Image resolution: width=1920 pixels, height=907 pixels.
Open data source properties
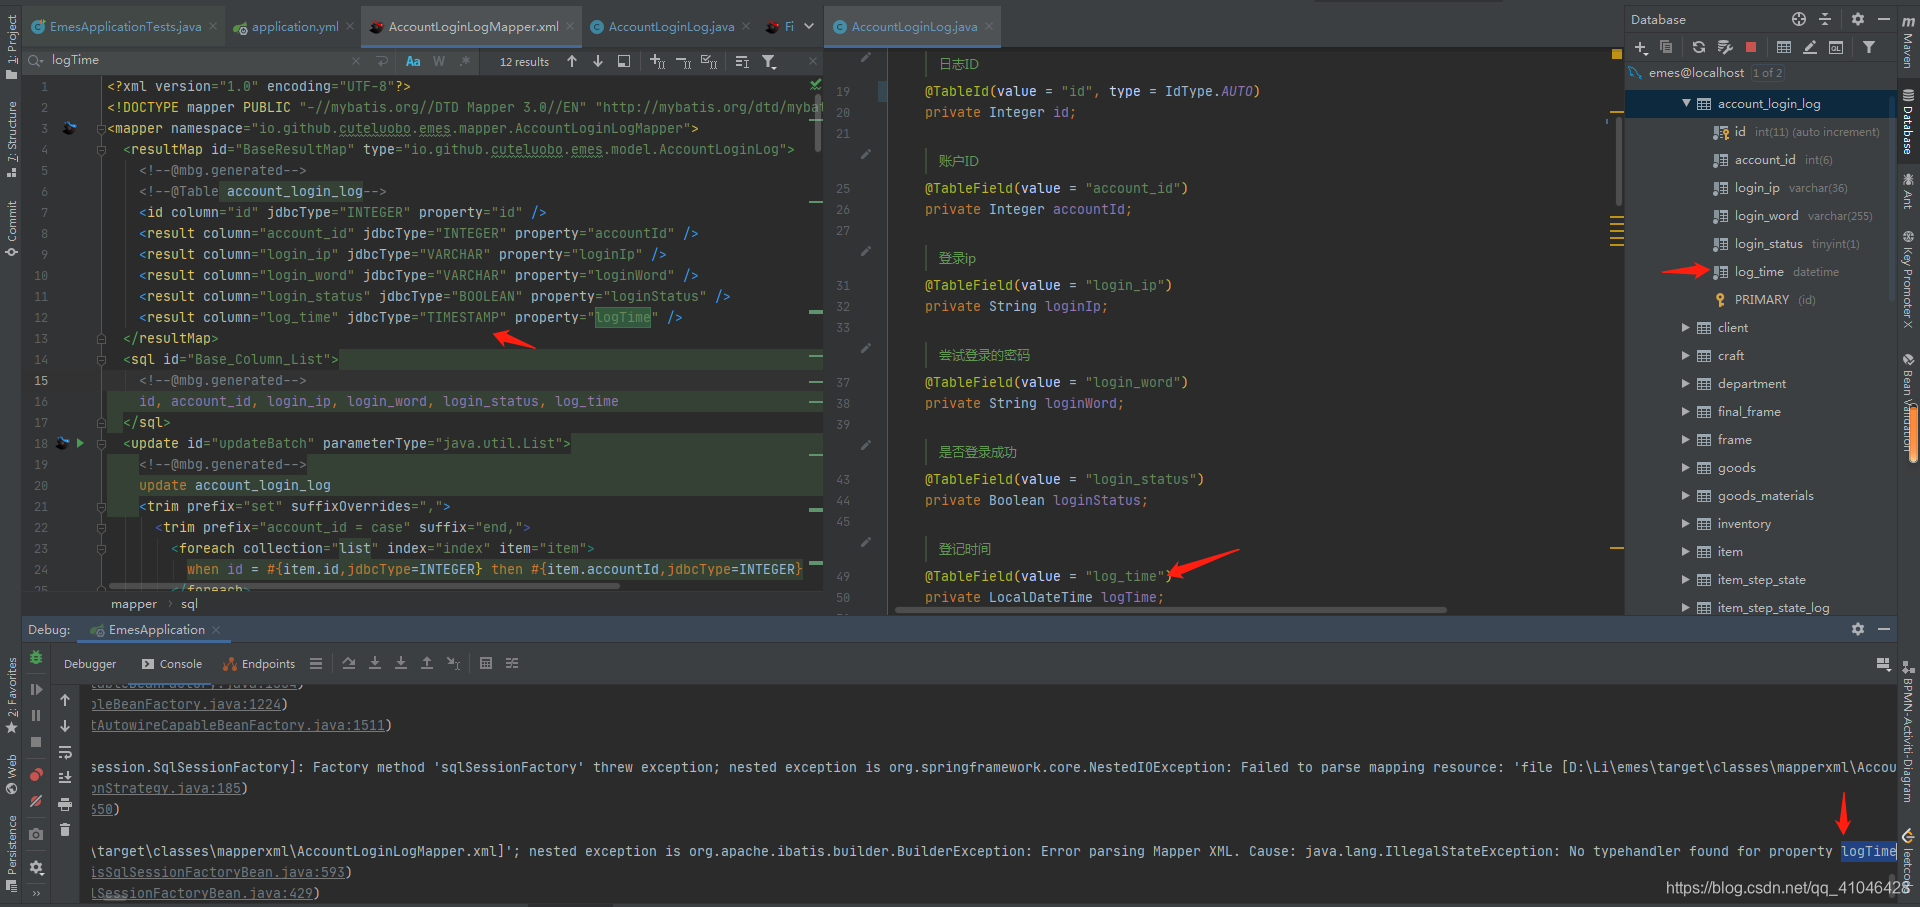[1725, 47]
